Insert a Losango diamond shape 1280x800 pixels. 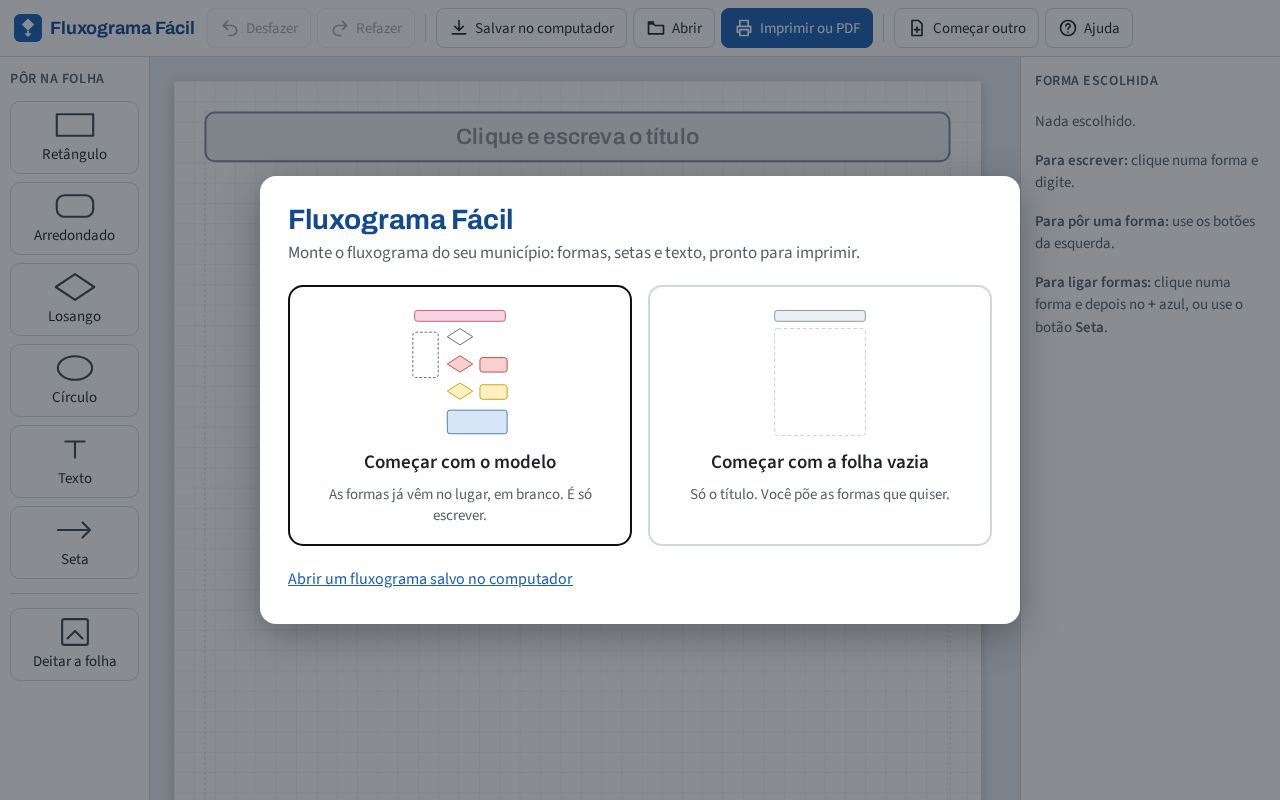(x=75, y=299)
